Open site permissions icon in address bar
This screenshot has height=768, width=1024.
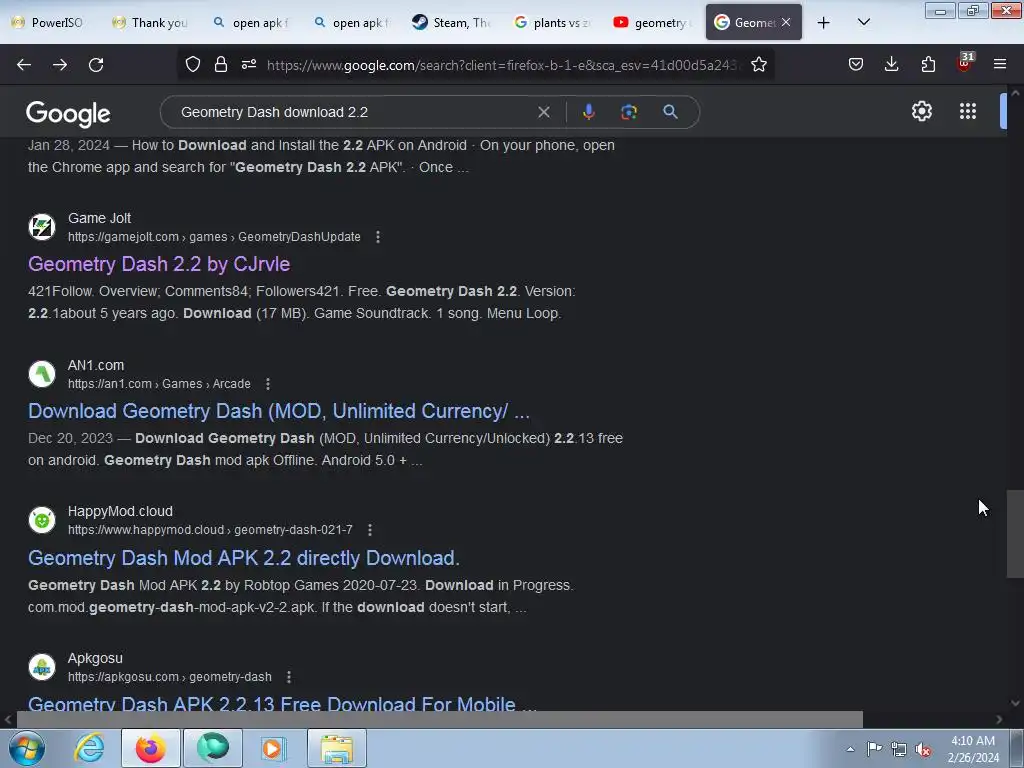coord(249,64)
